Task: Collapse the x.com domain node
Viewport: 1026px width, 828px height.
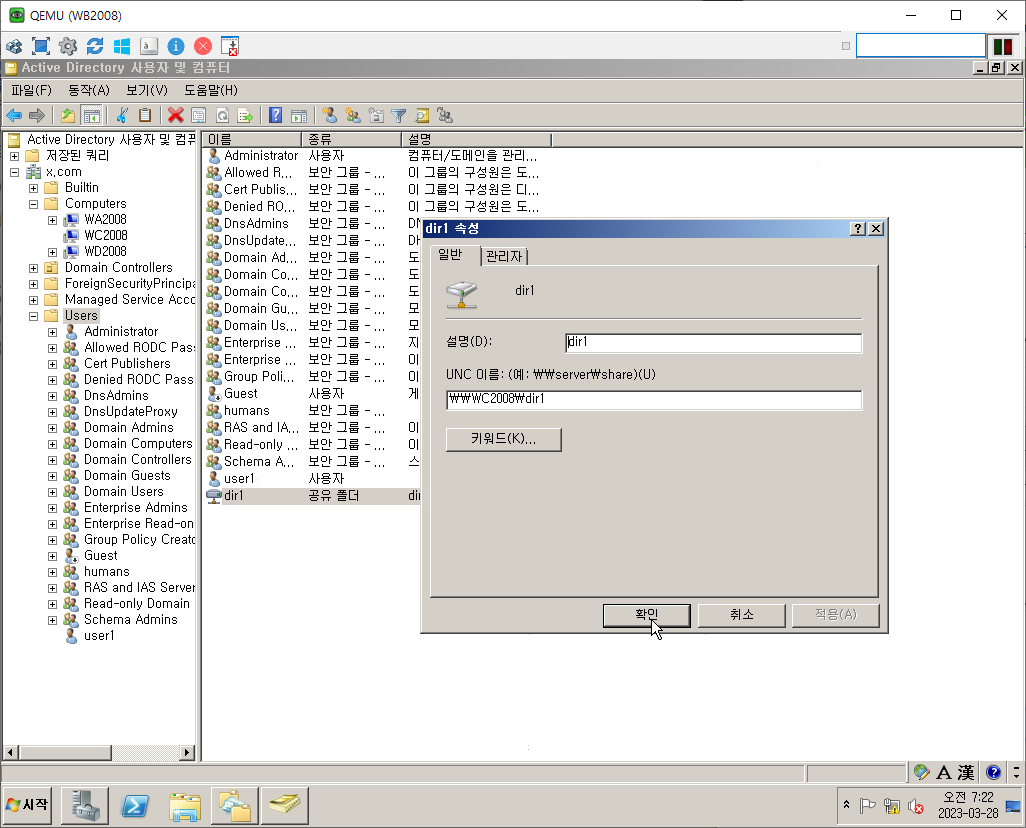Action: pyautogui.click(x=14, y=173)
